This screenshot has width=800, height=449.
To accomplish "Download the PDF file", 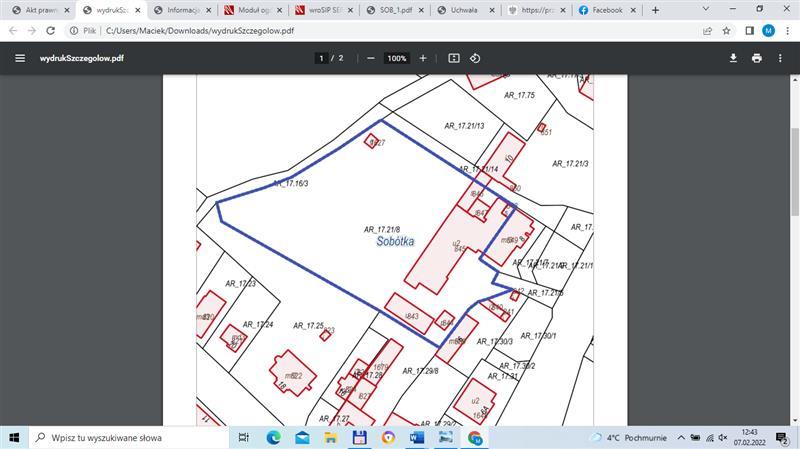I will [733, 58].
